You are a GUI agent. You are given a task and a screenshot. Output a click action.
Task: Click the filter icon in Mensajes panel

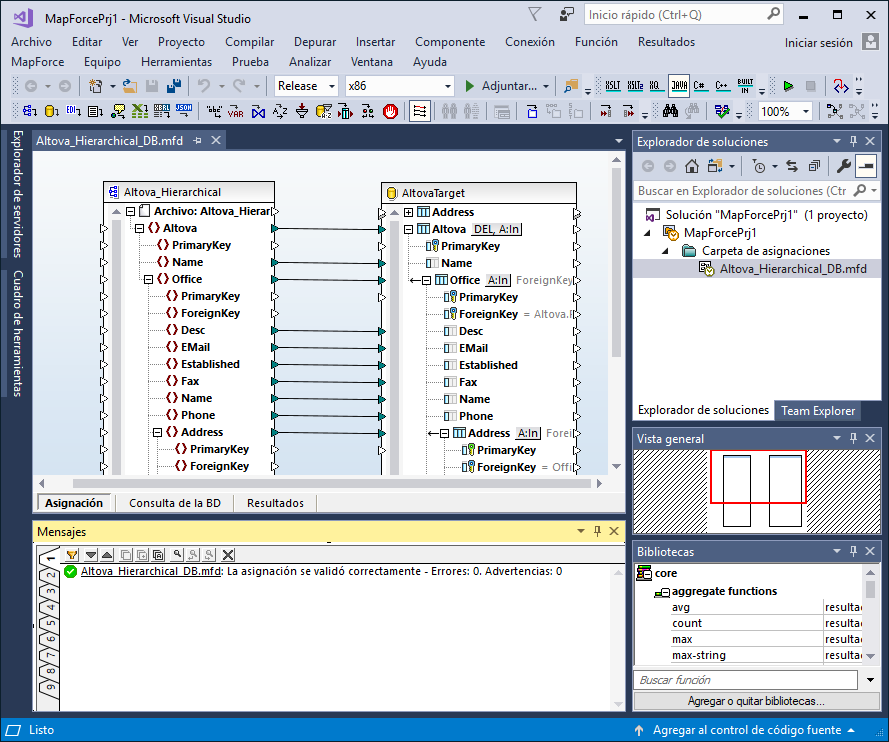click(x=72, y=554)
